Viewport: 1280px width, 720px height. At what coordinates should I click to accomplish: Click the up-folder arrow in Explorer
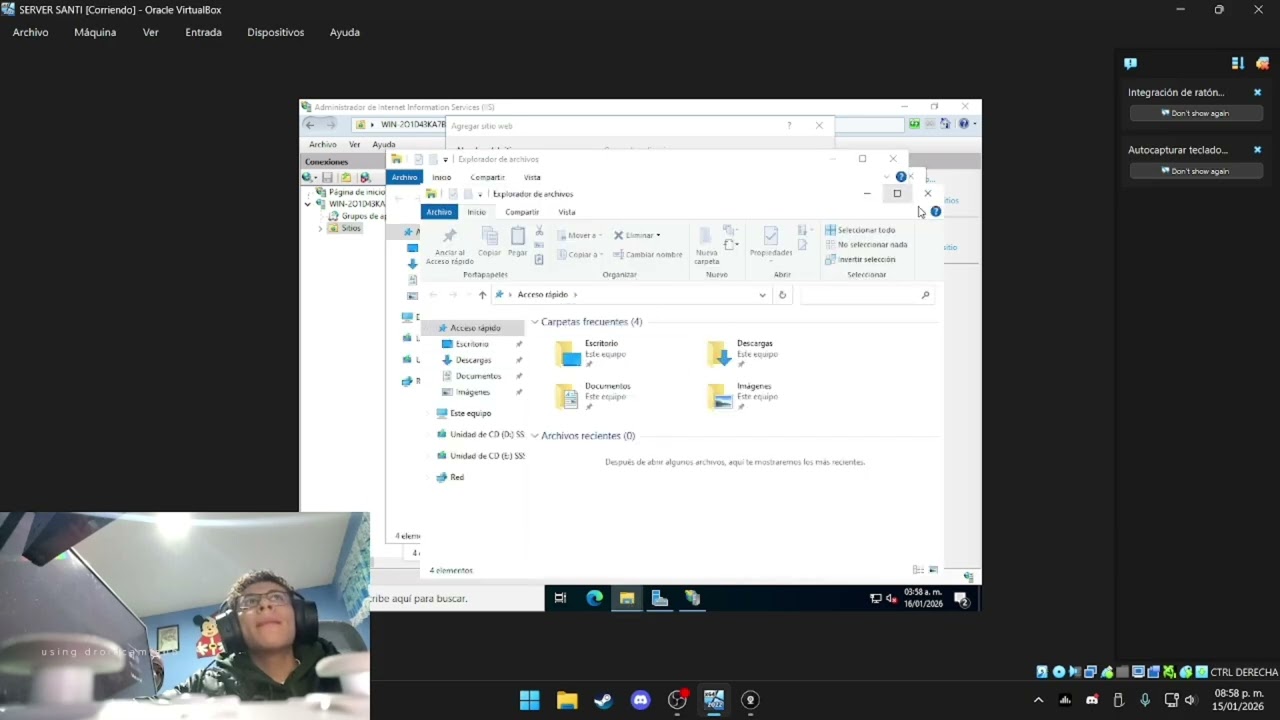pos(482,295)
